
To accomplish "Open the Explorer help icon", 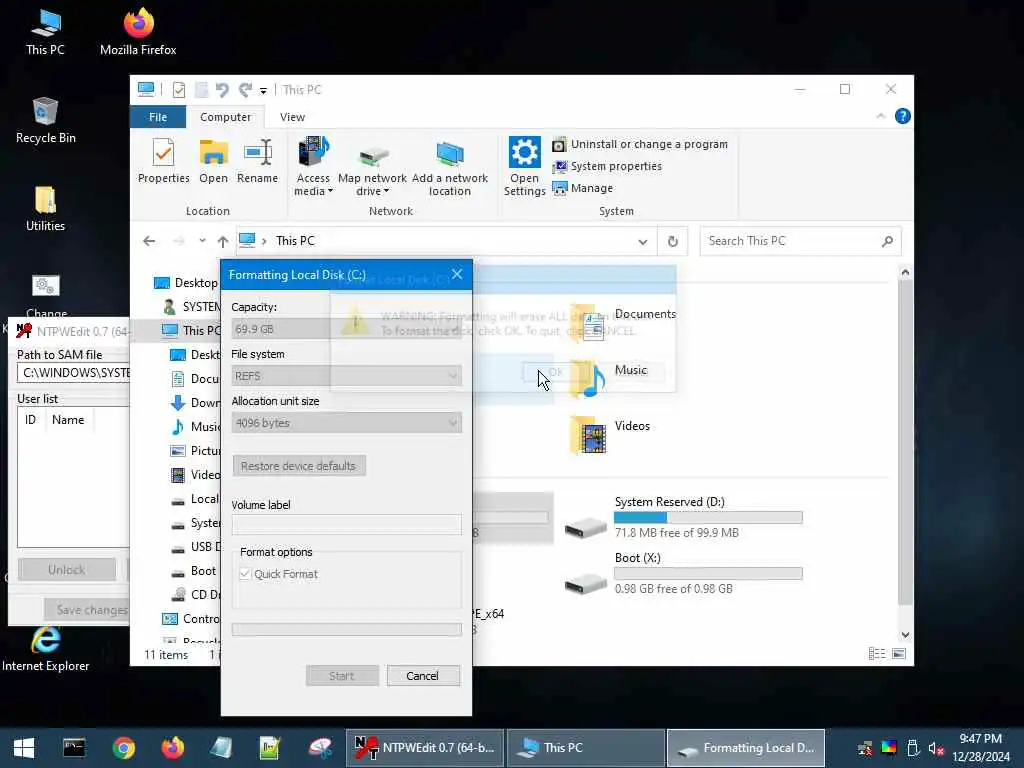I will click(903, 116).
